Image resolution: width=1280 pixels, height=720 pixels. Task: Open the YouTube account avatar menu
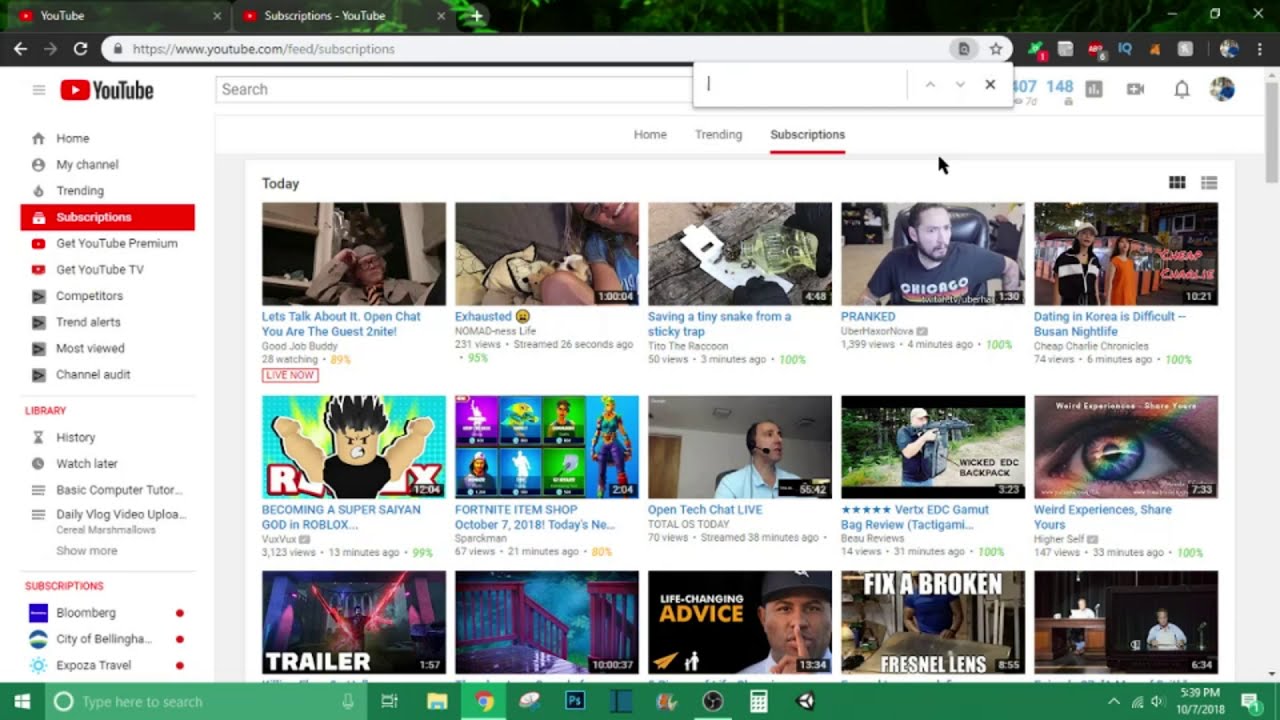pos(1222,89)
